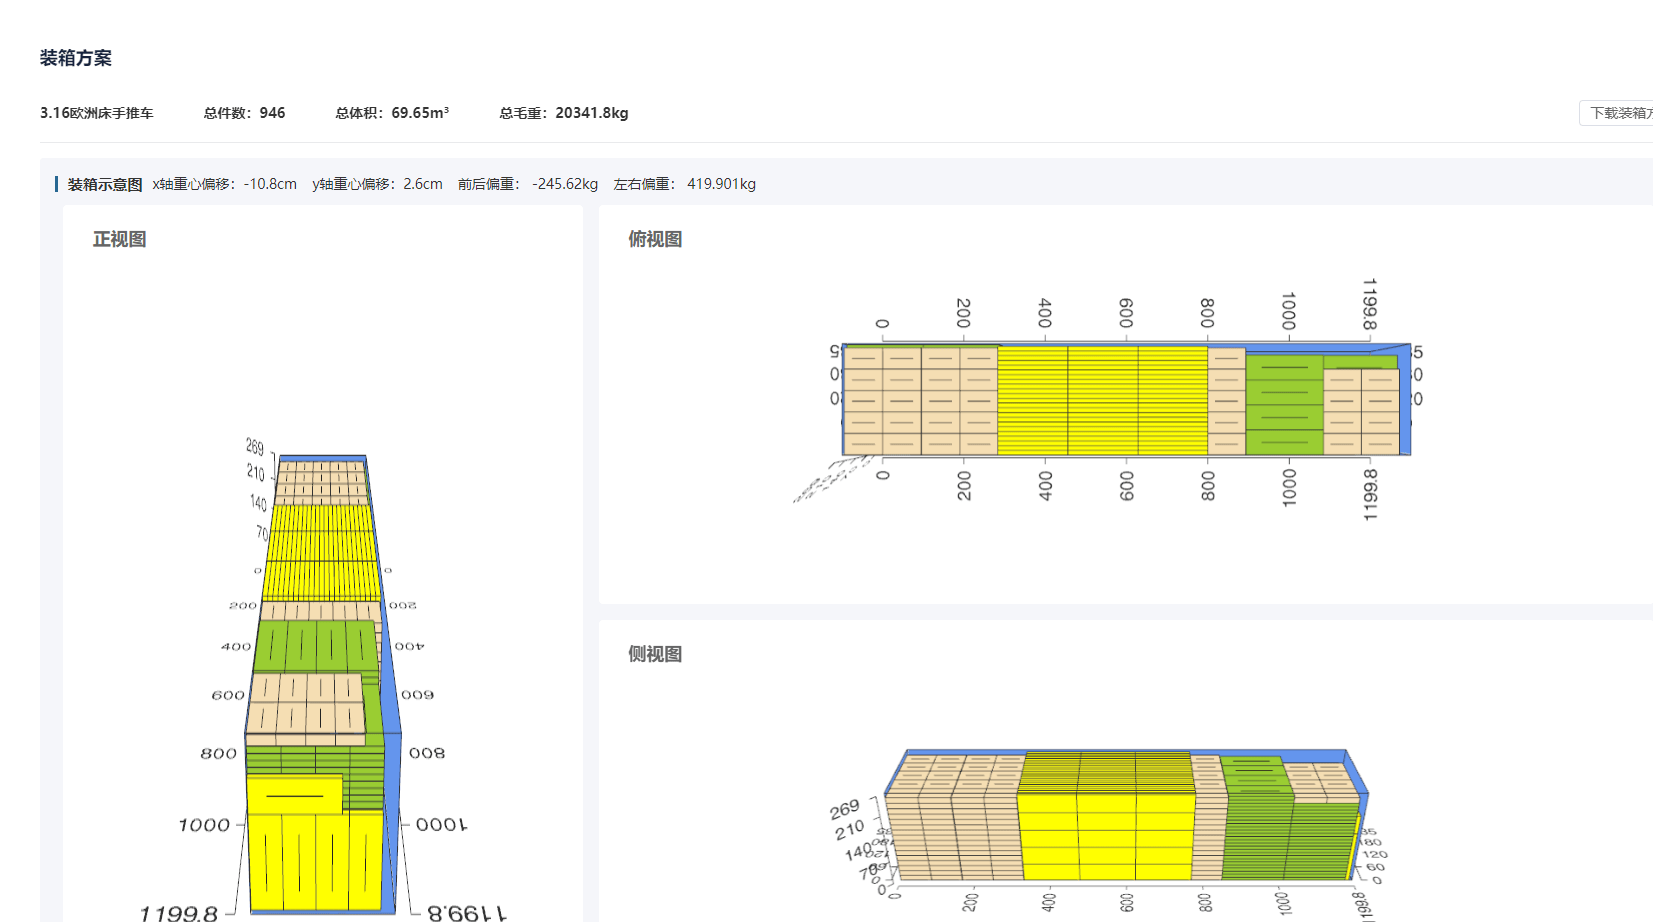This screenshot has width=1653, height=922.
Task: Click x轴重心偏移 -10.8cm readout
Action: (x=225, y=184)
